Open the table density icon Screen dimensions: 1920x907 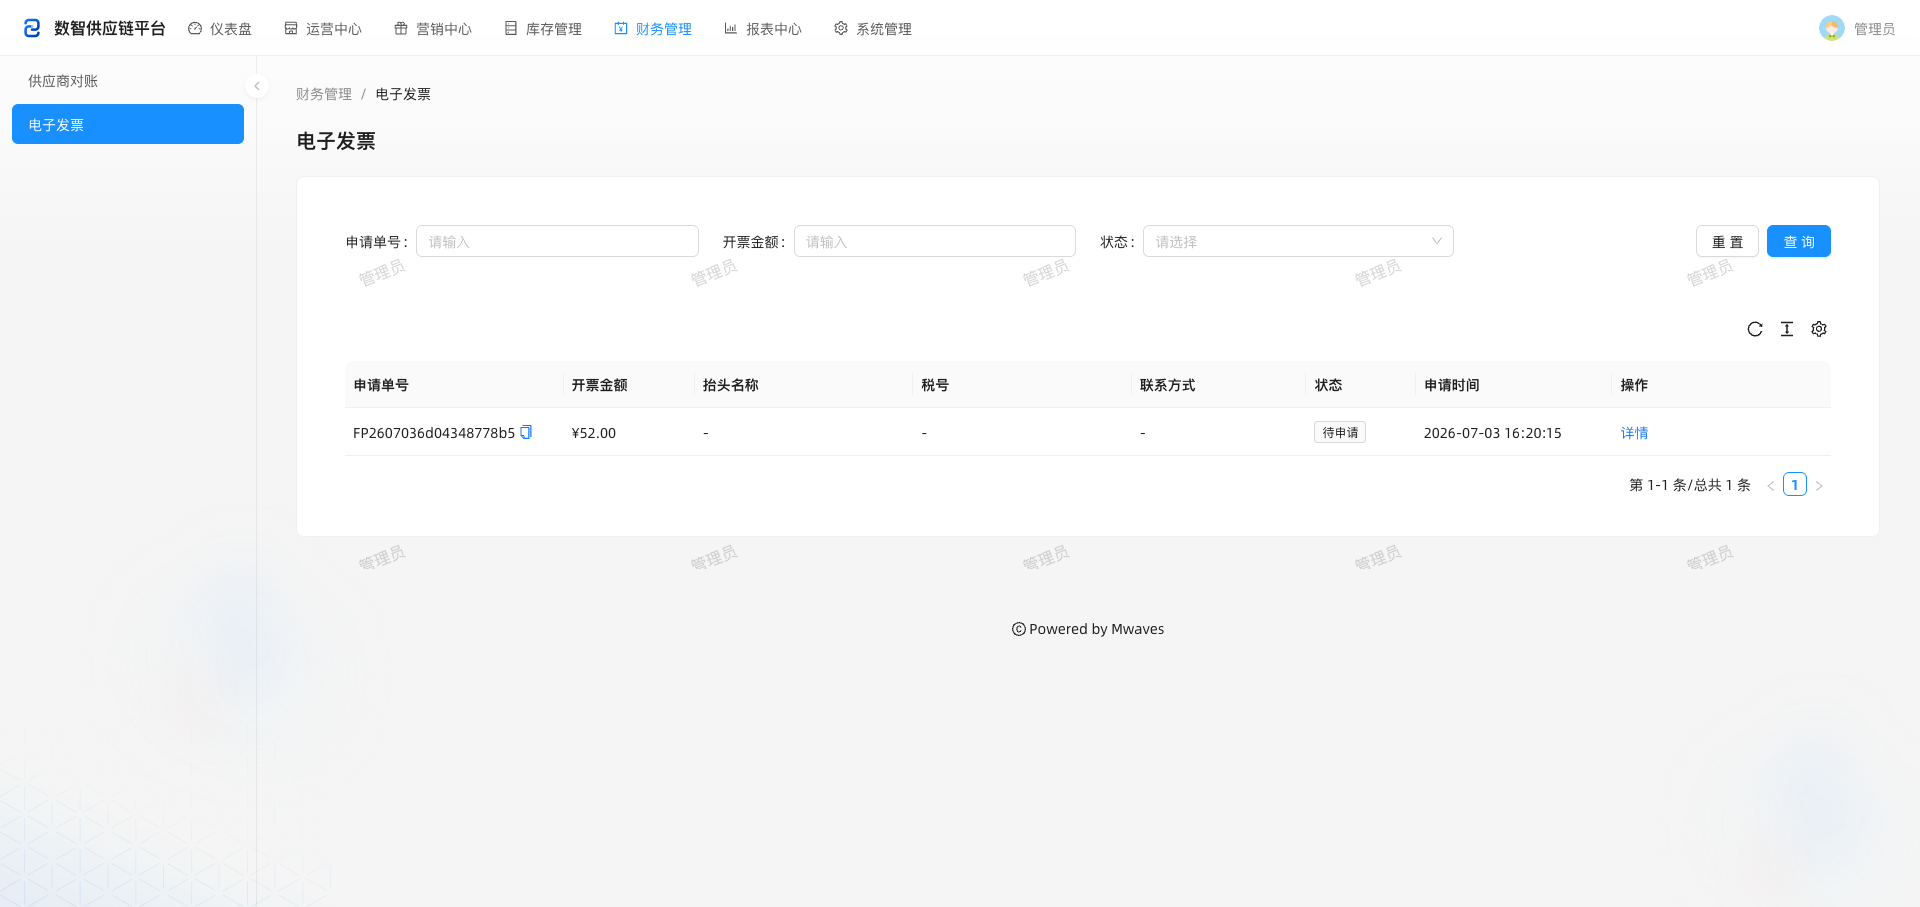1787,329
